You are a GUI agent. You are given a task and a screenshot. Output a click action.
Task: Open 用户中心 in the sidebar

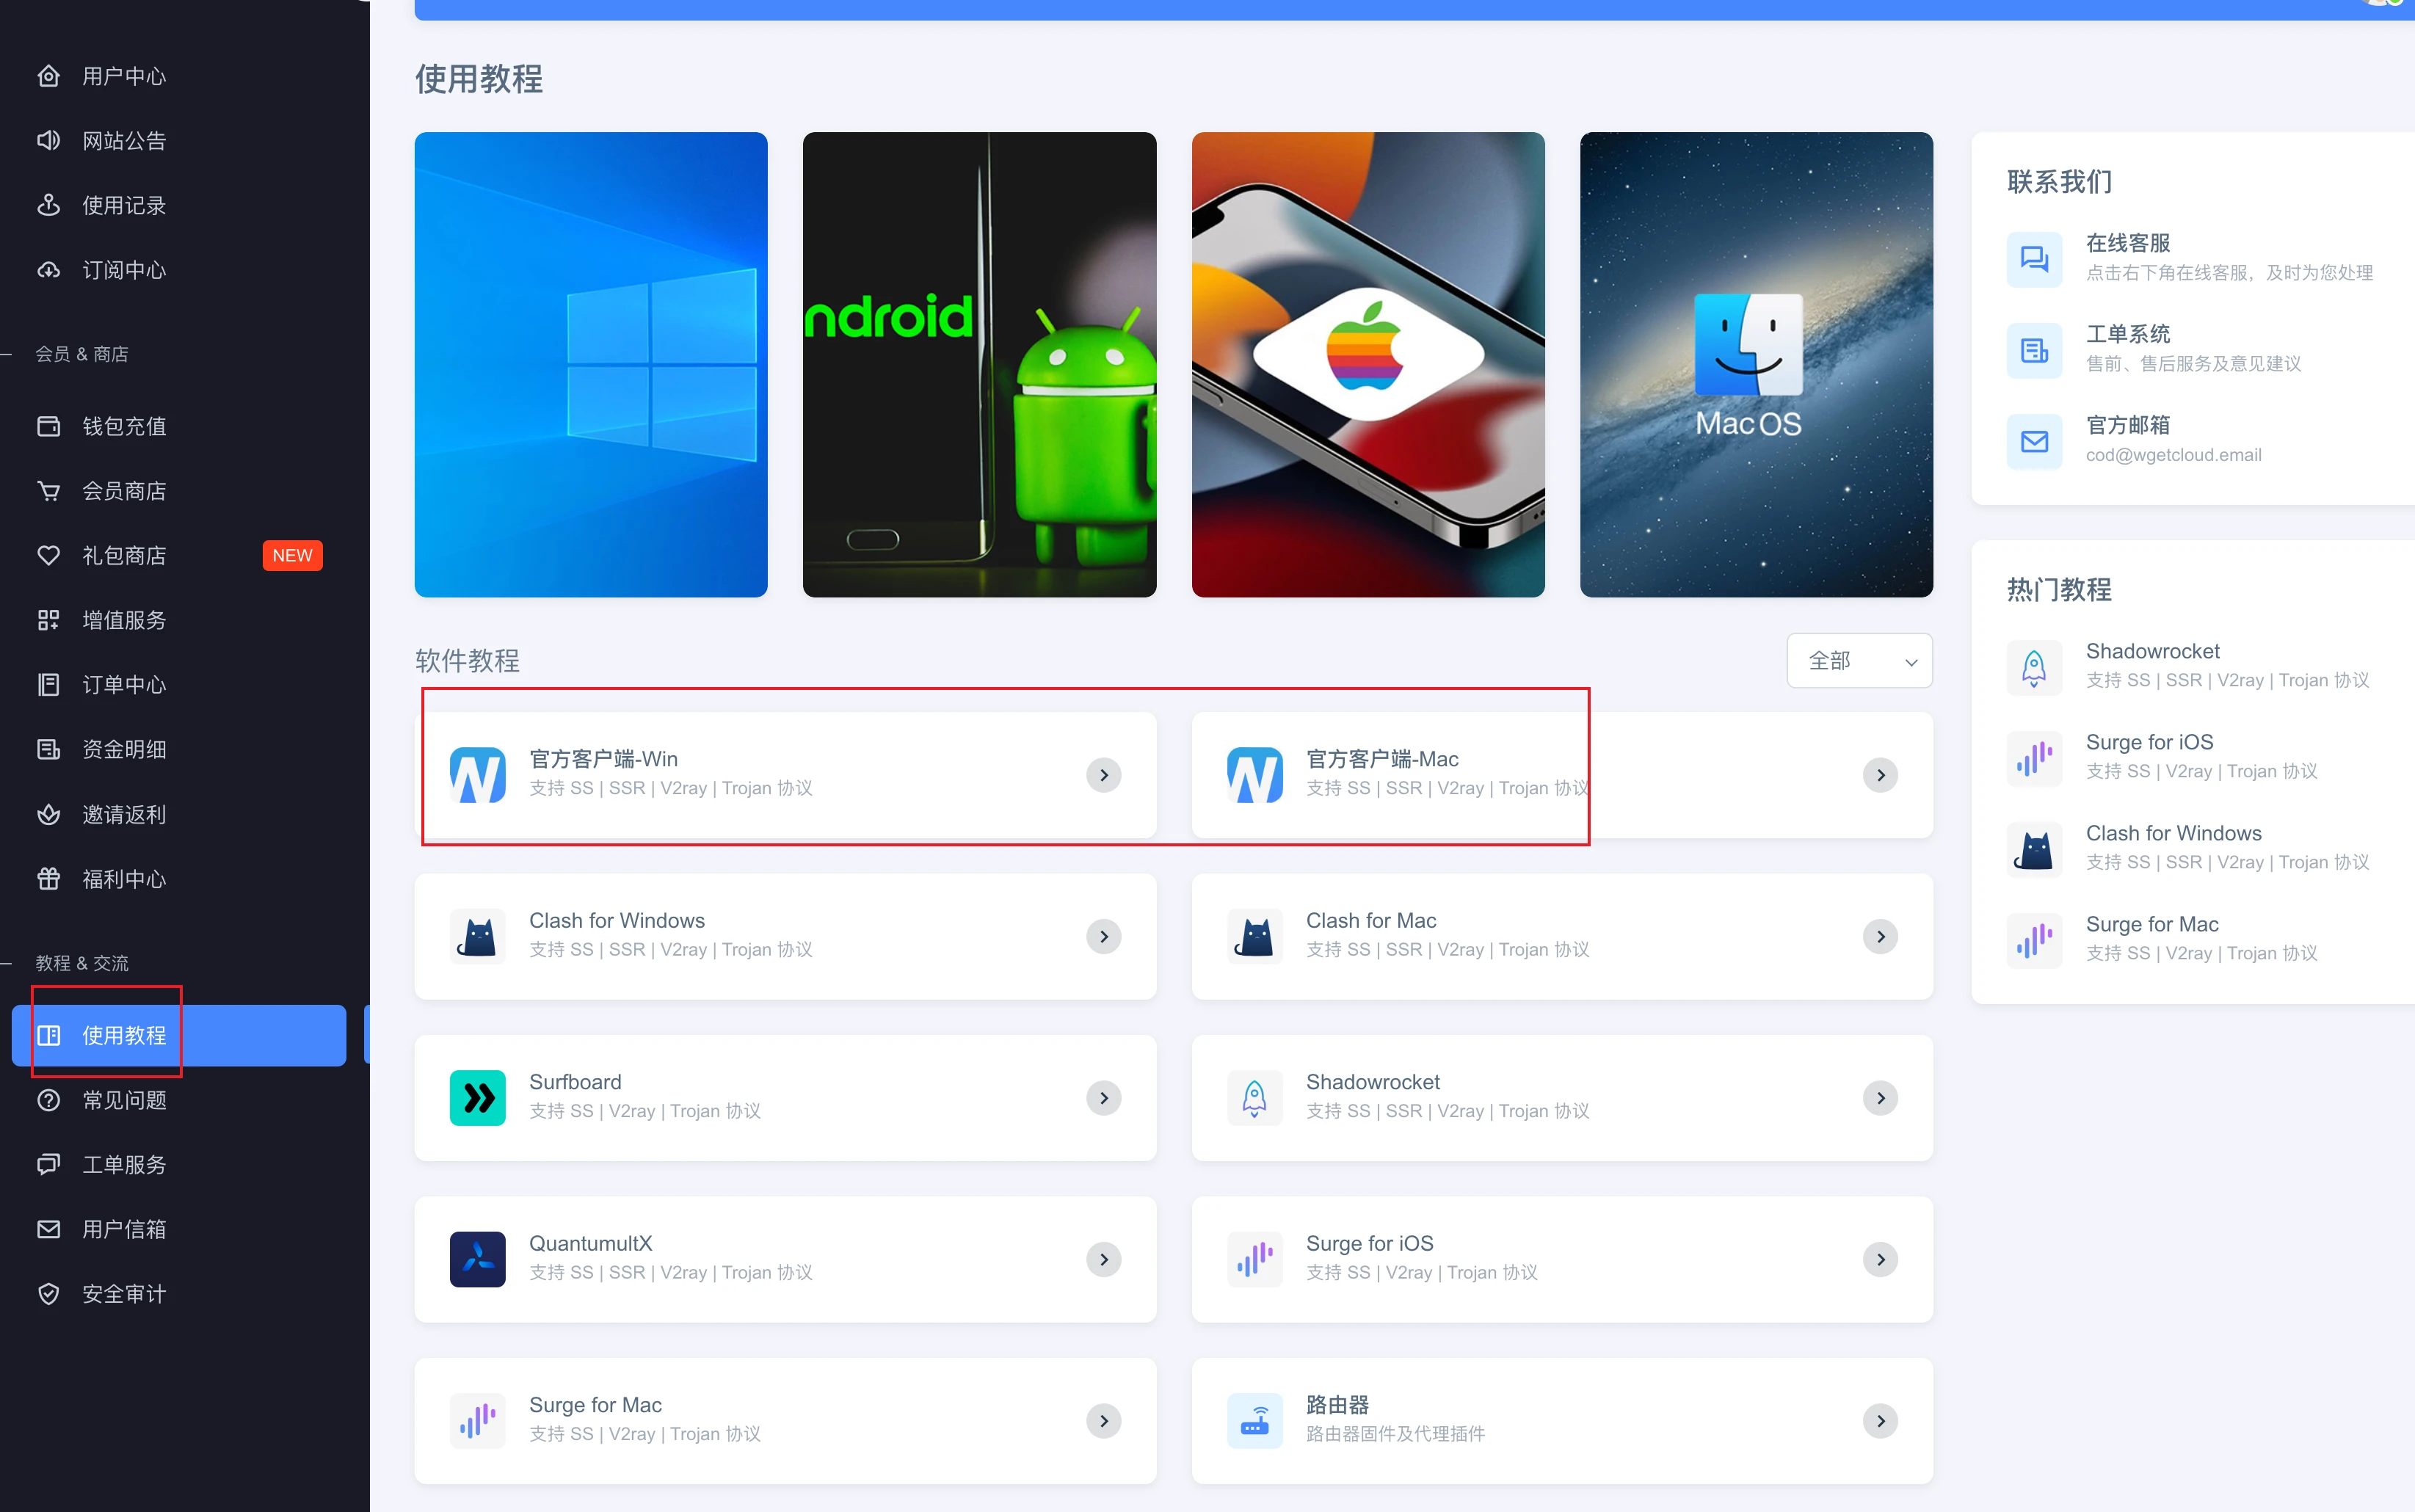point(124,76)
